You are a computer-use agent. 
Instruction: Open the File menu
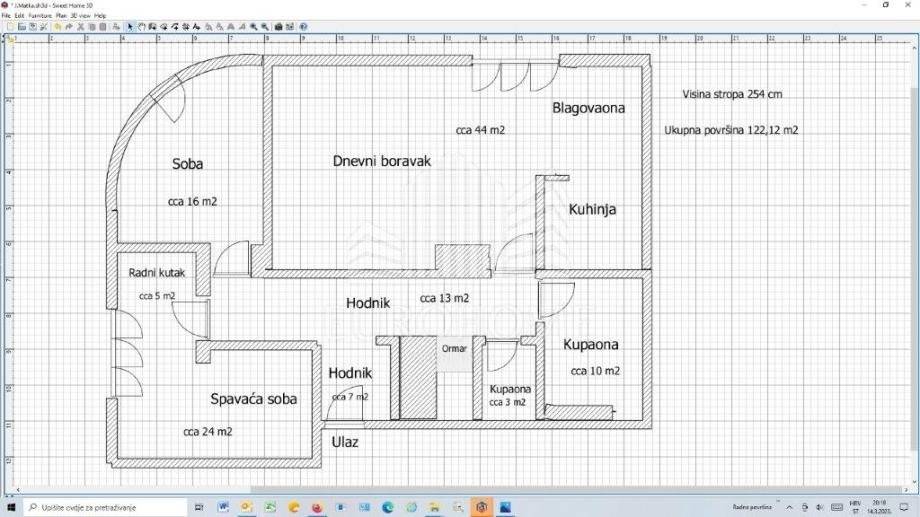pyautogui.click(x=6, y=15)
